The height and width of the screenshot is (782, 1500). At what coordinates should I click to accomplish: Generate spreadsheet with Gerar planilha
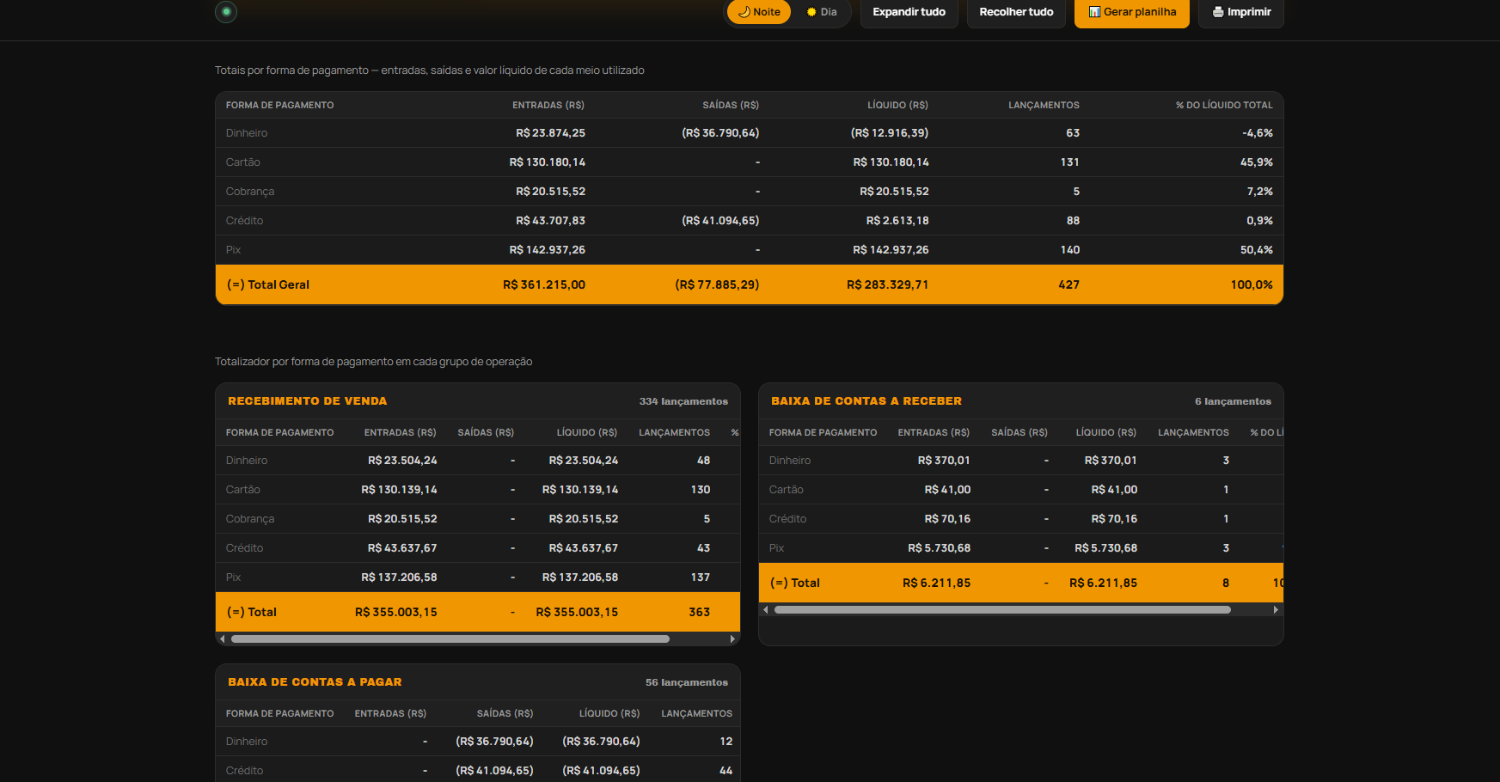(1132, 12)
